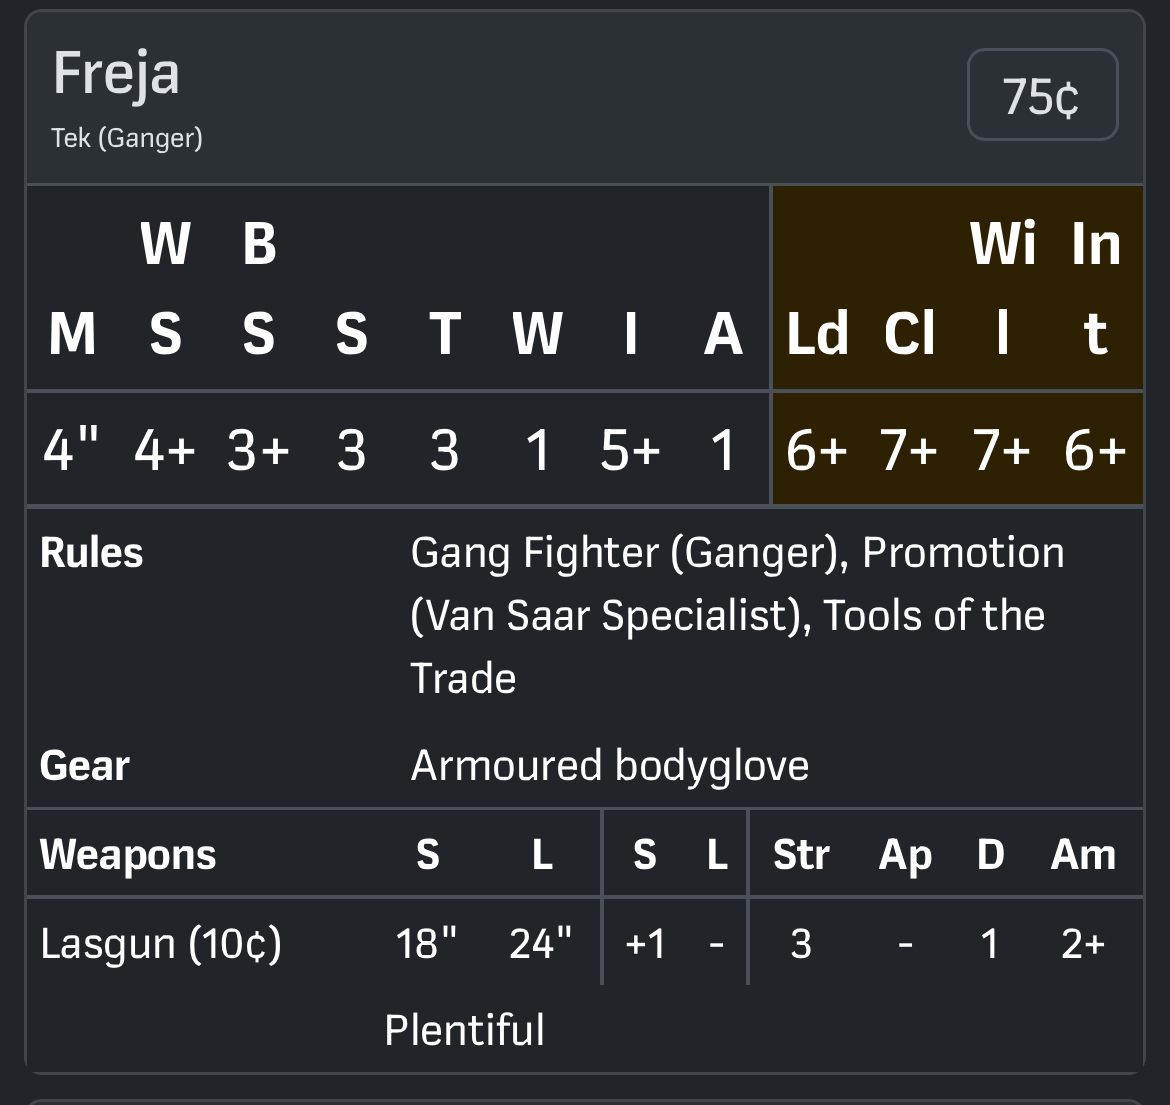Select the Lasgun (10¢) weapon entry
Screen dimensions: 1170x1105
coord(161,944)
